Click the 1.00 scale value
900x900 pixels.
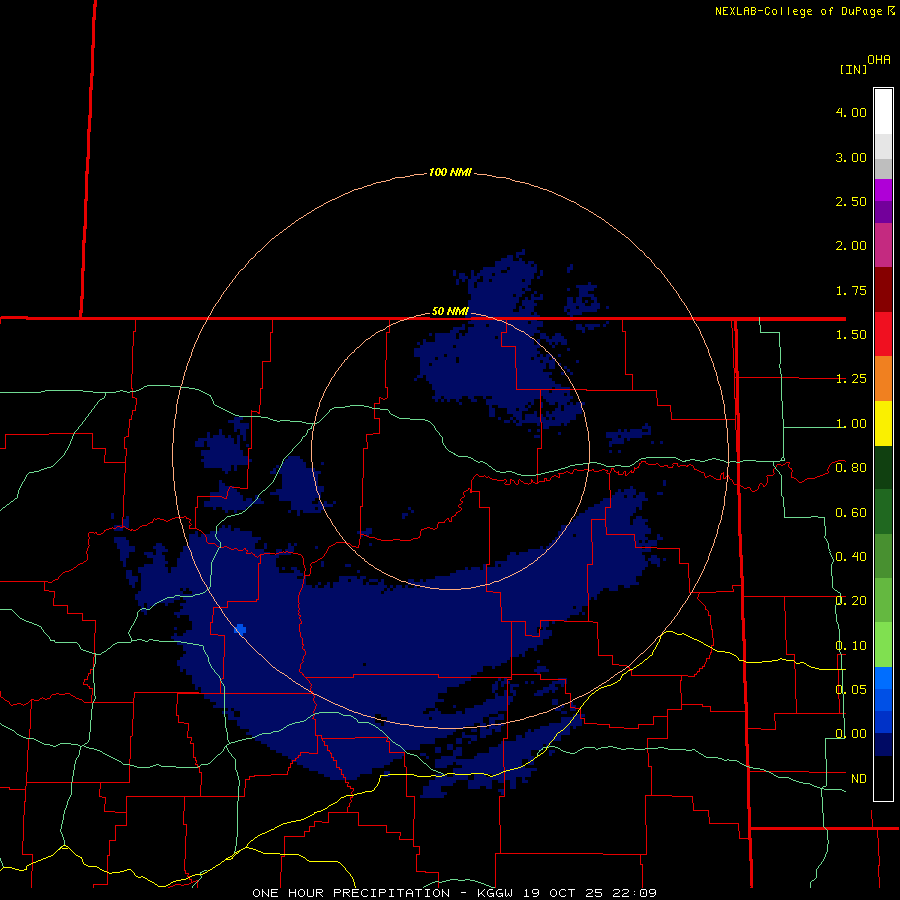point(851,424)
